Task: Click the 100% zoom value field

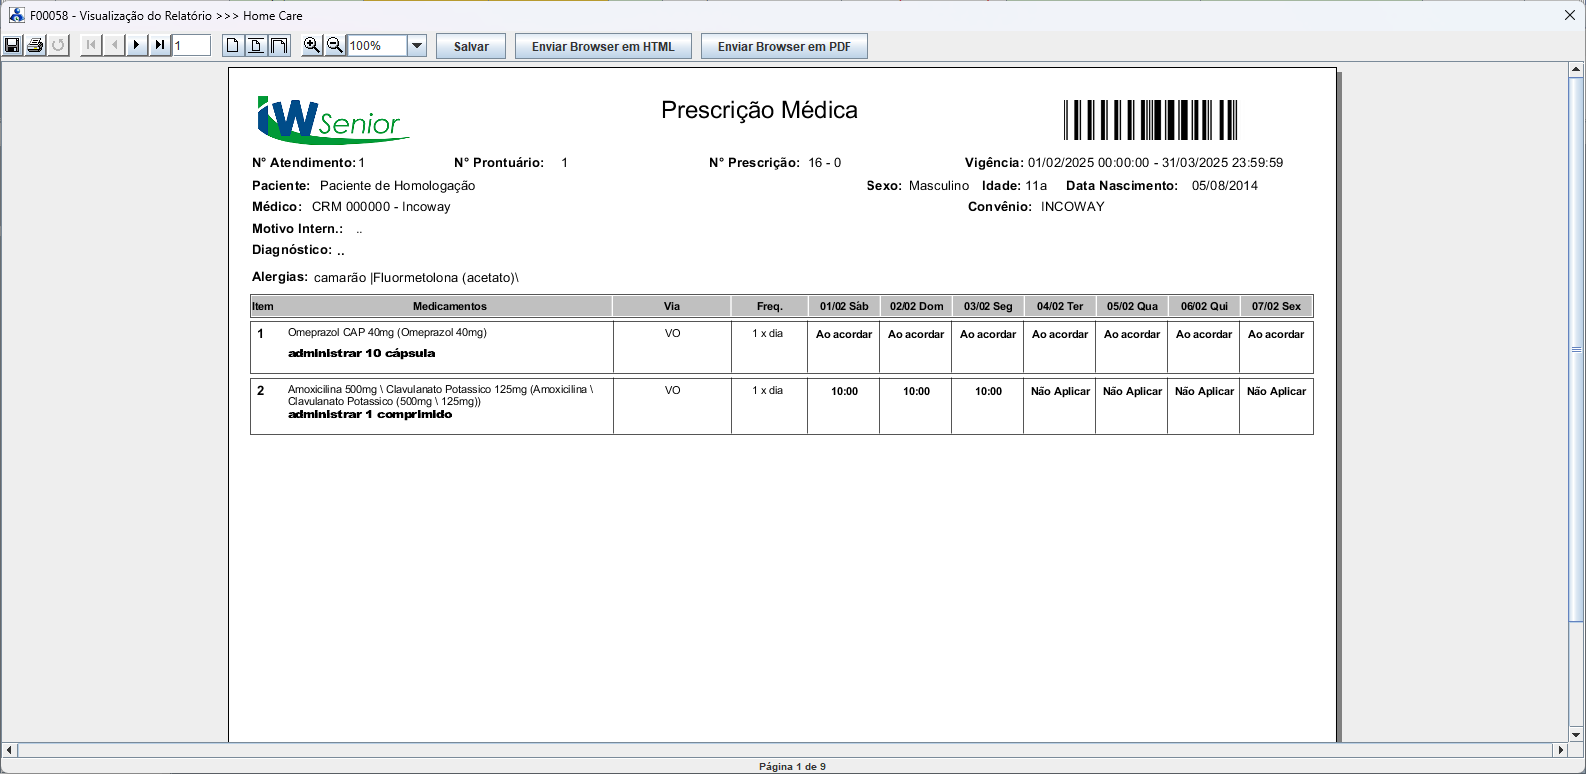Action: pyautogui.click(x=376, y=45)
